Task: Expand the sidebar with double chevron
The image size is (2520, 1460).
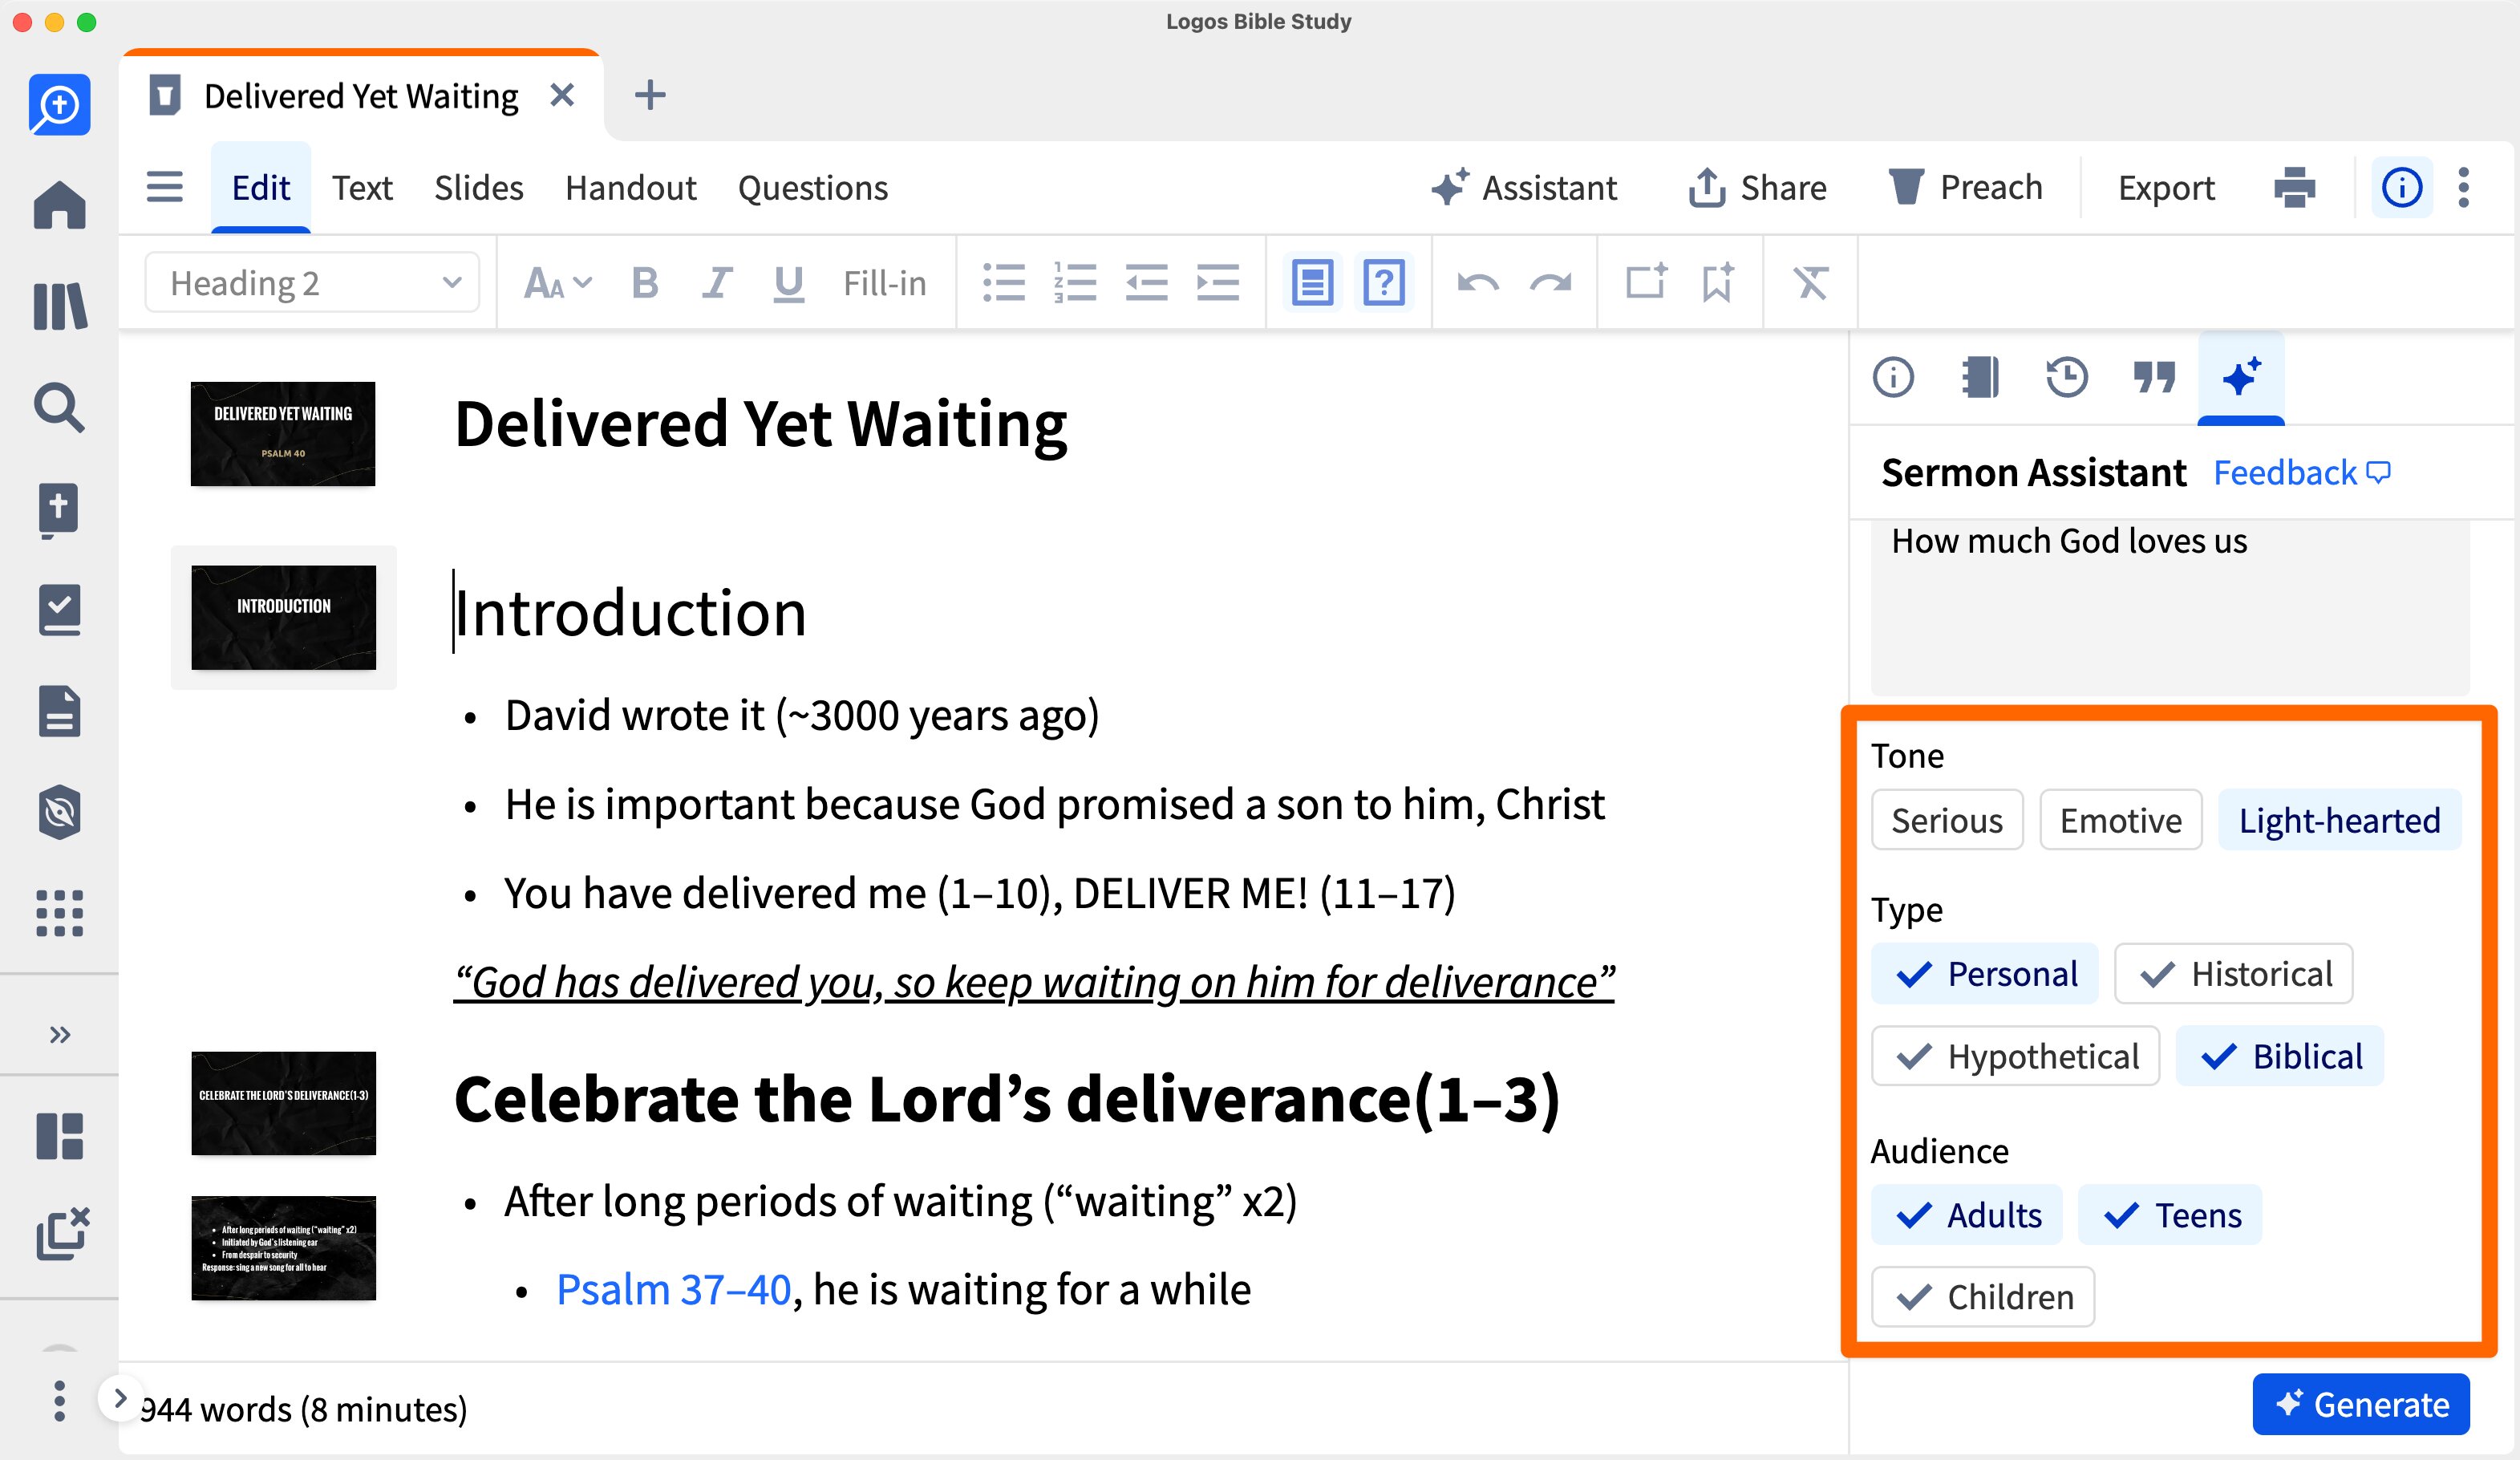Action: pos(59,1034)
